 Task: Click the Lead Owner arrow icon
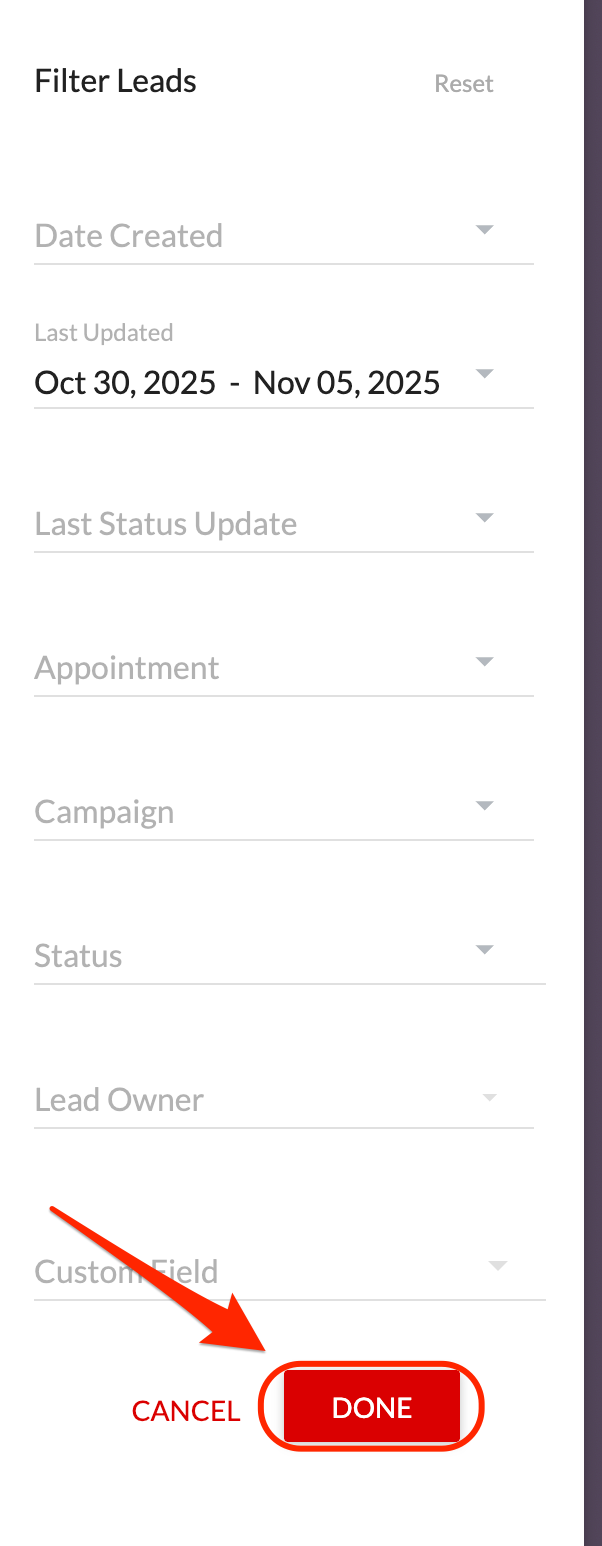point(489,1097)
